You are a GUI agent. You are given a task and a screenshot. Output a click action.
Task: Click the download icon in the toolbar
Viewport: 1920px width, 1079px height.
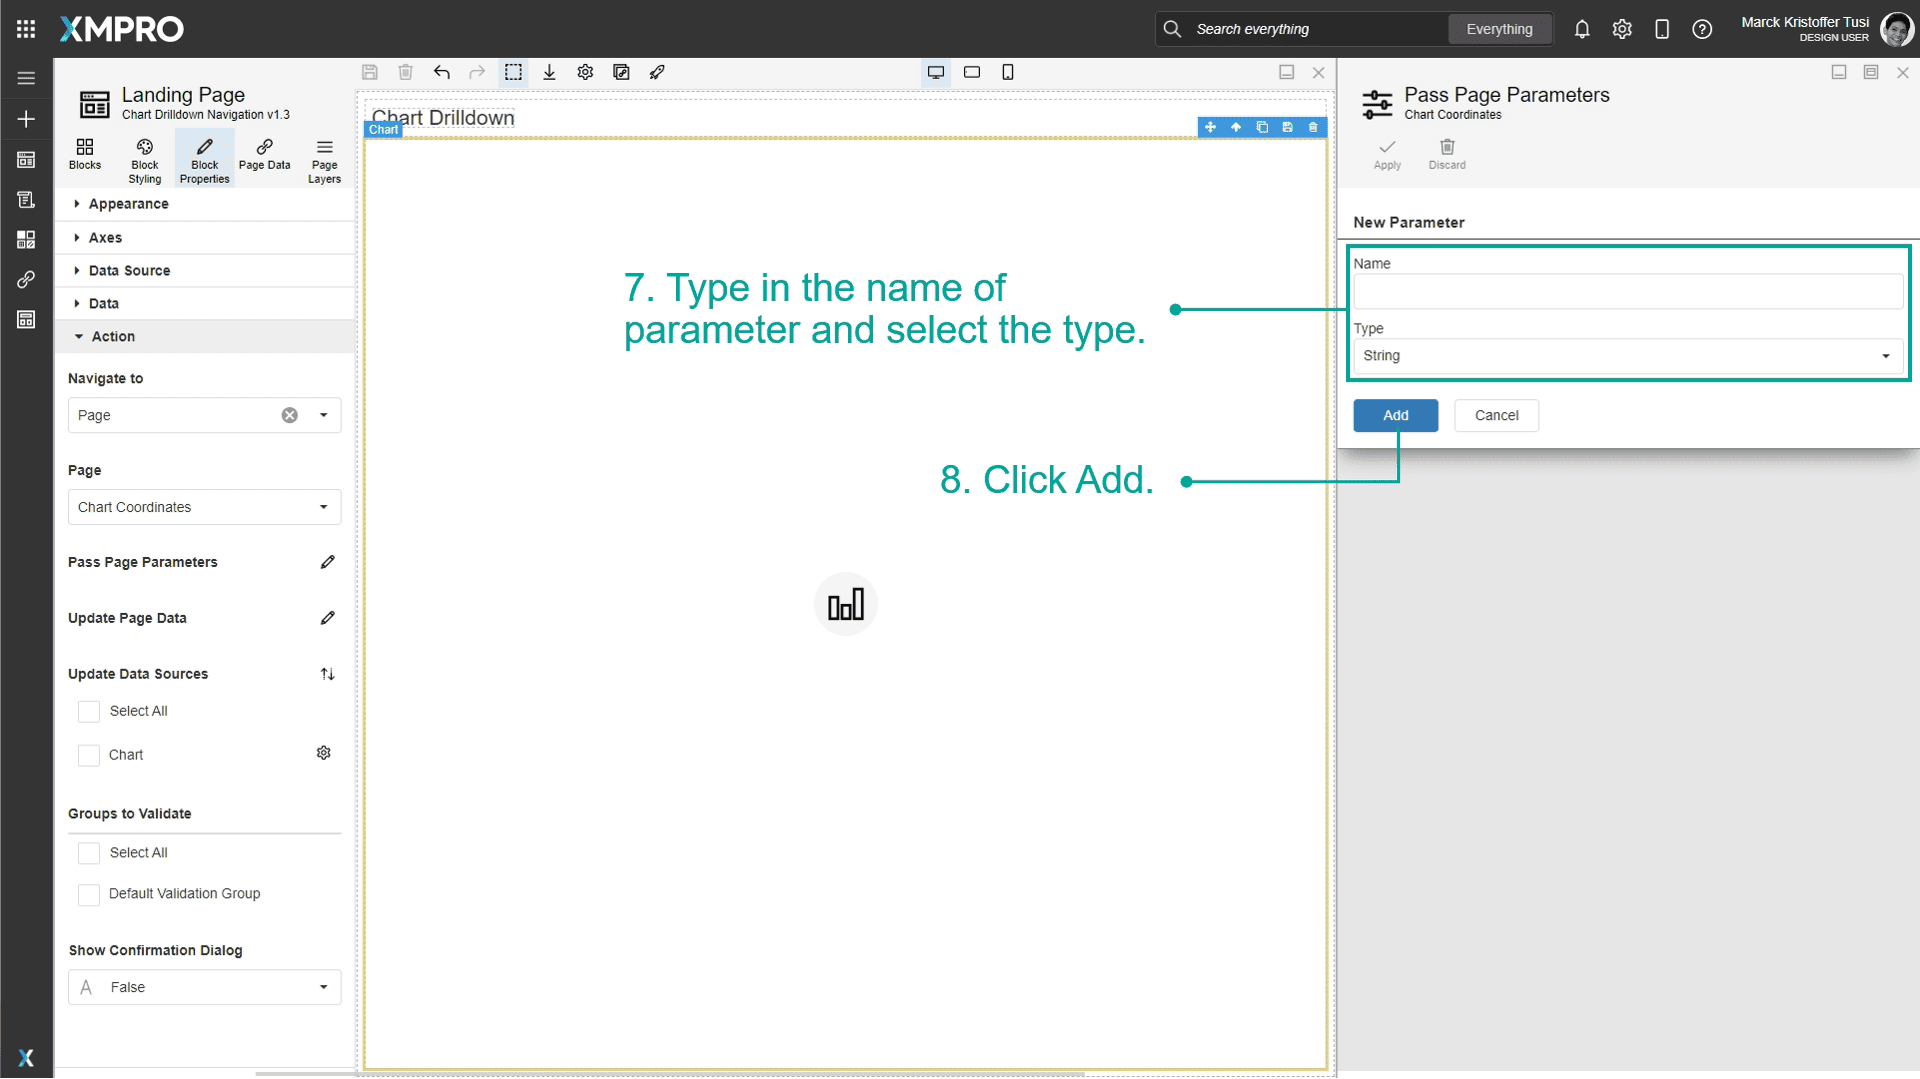pyautogui.click(x=549, y=72)
